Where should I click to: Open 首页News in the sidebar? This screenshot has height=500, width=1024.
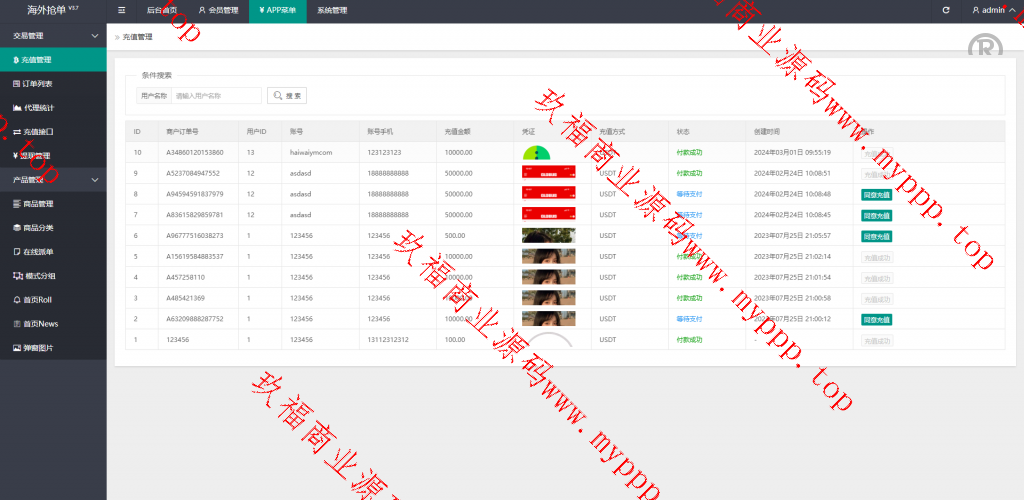(41, 324)
